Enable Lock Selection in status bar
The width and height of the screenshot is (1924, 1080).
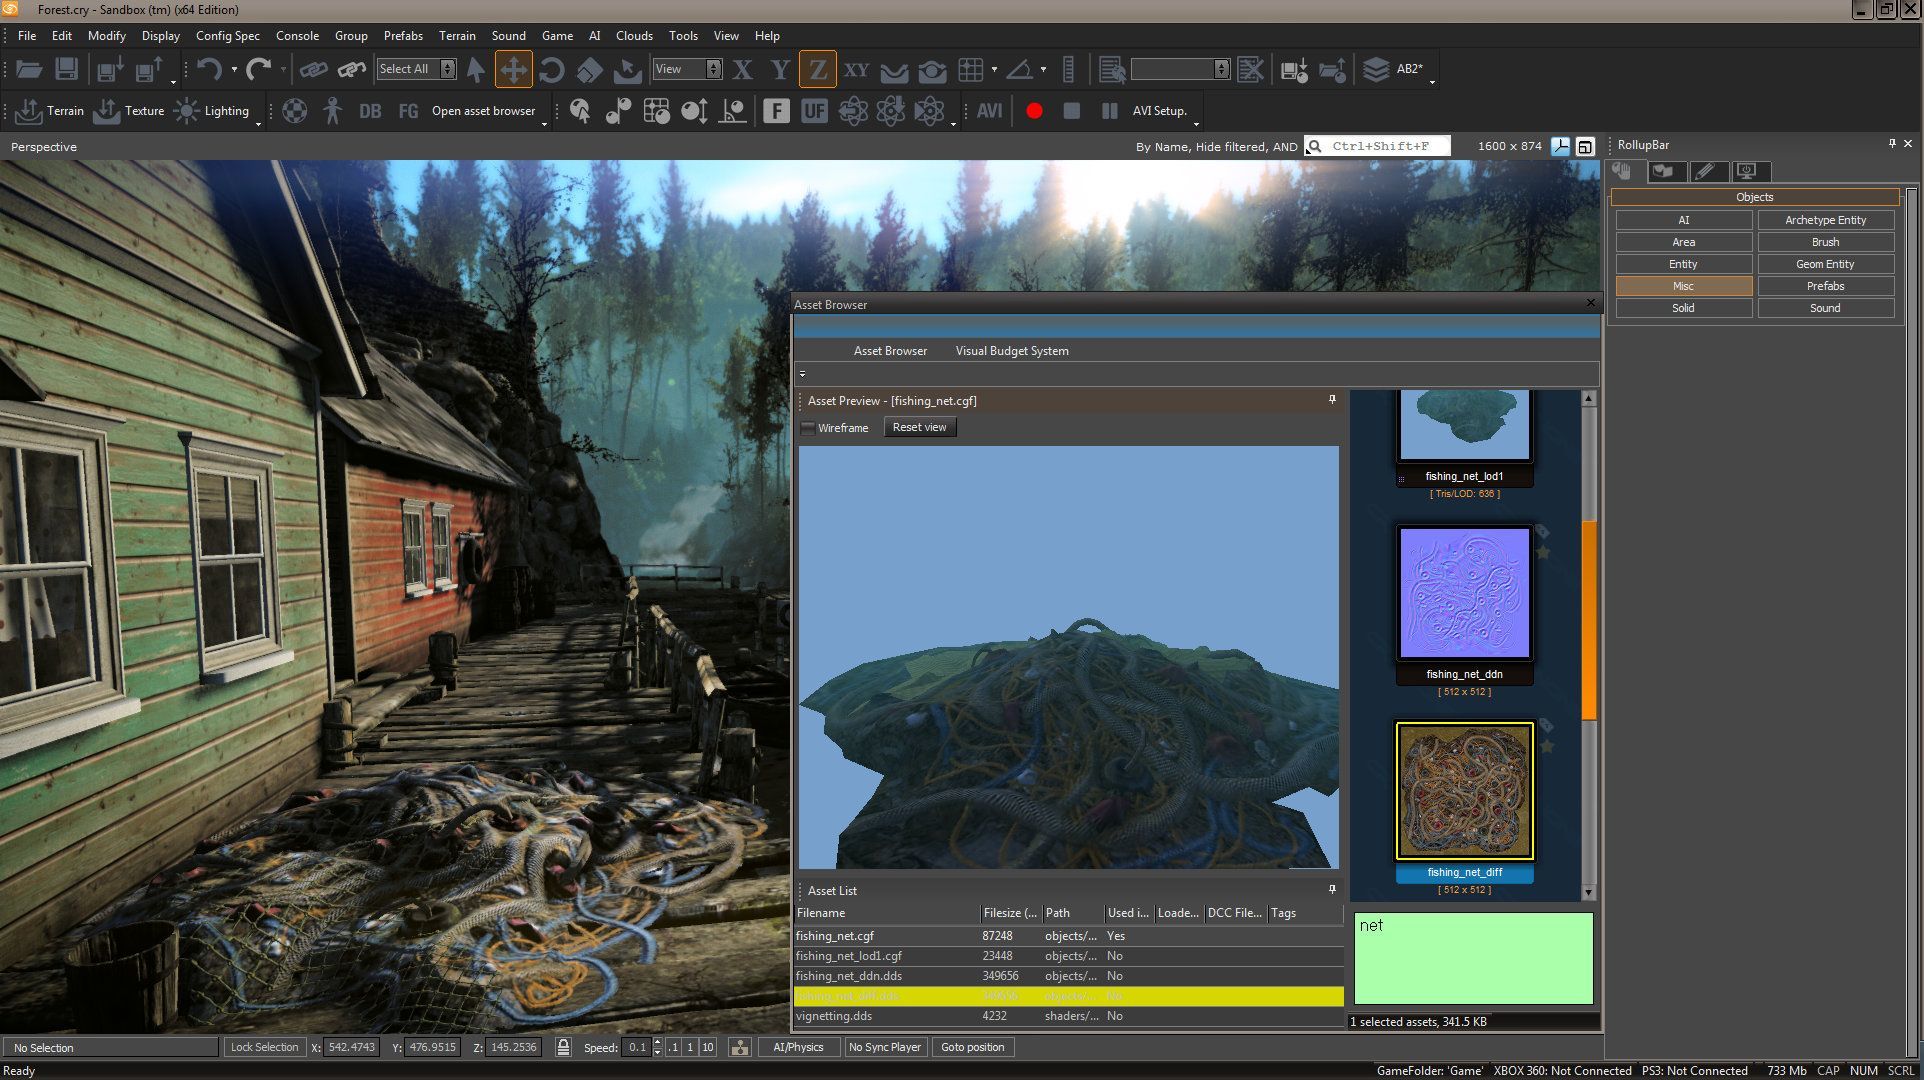[260, 1046]
